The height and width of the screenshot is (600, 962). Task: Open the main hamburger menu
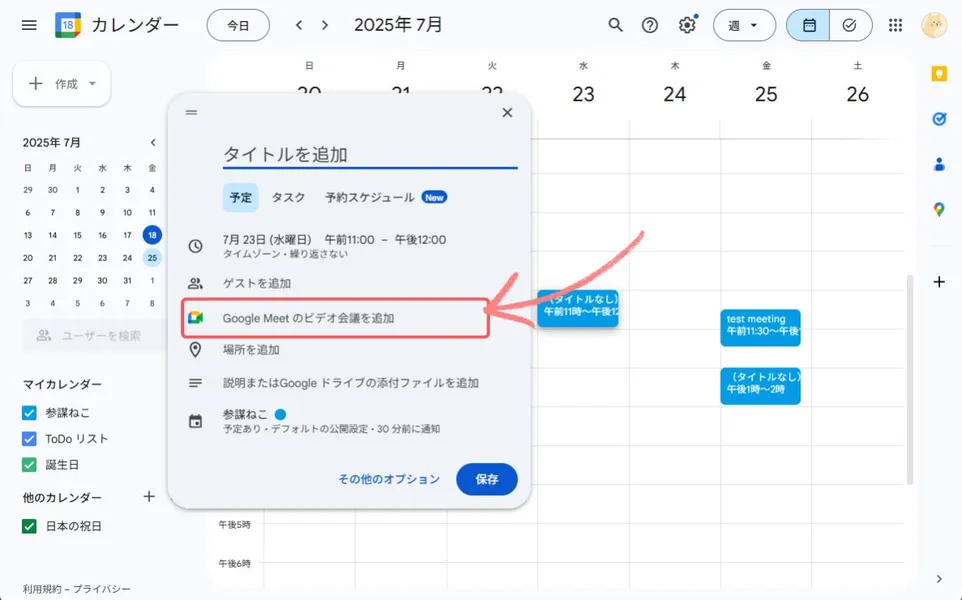pos(29,25)
